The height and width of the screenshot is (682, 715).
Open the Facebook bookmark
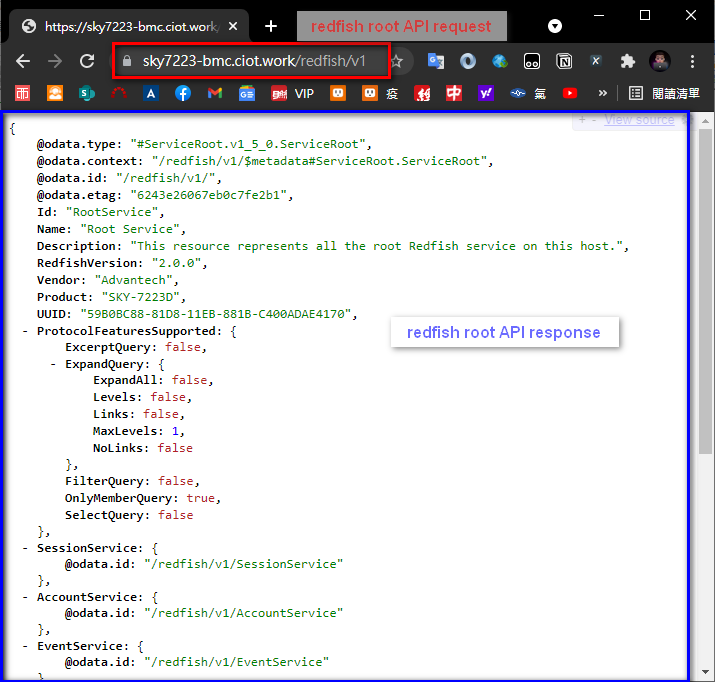(x=183, y=93)
